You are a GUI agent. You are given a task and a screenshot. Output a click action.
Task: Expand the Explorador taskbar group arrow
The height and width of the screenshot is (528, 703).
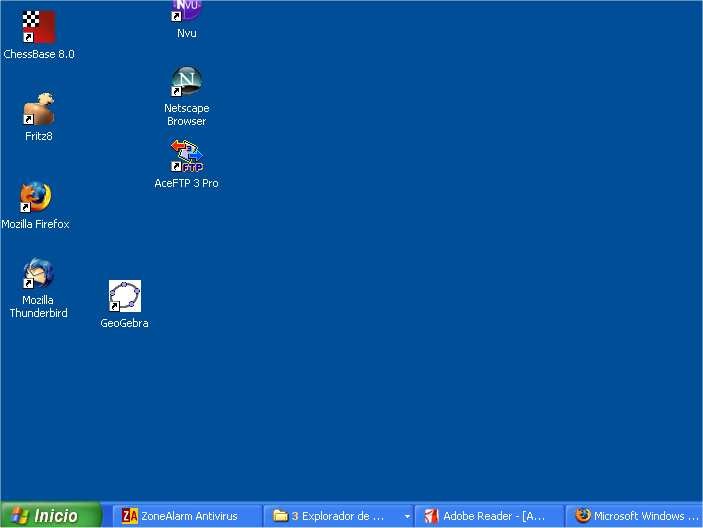coord(407,516)
